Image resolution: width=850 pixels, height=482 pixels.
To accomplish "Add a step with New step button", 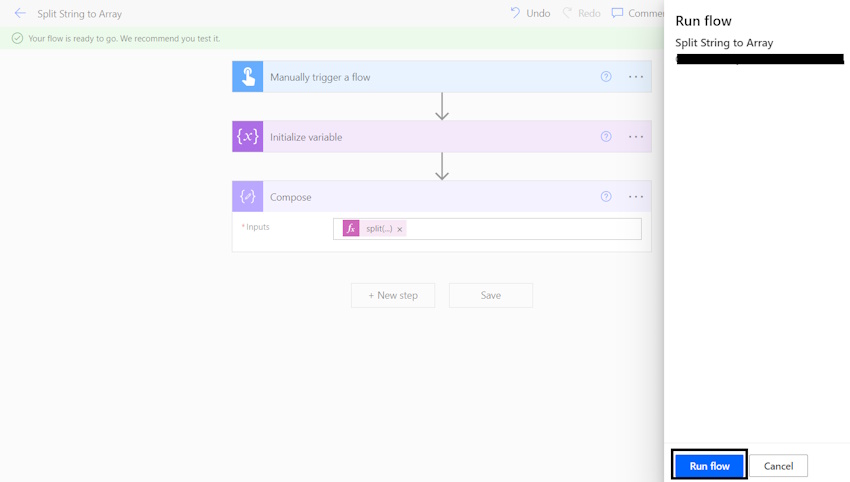I will click(x=393, y=295).
